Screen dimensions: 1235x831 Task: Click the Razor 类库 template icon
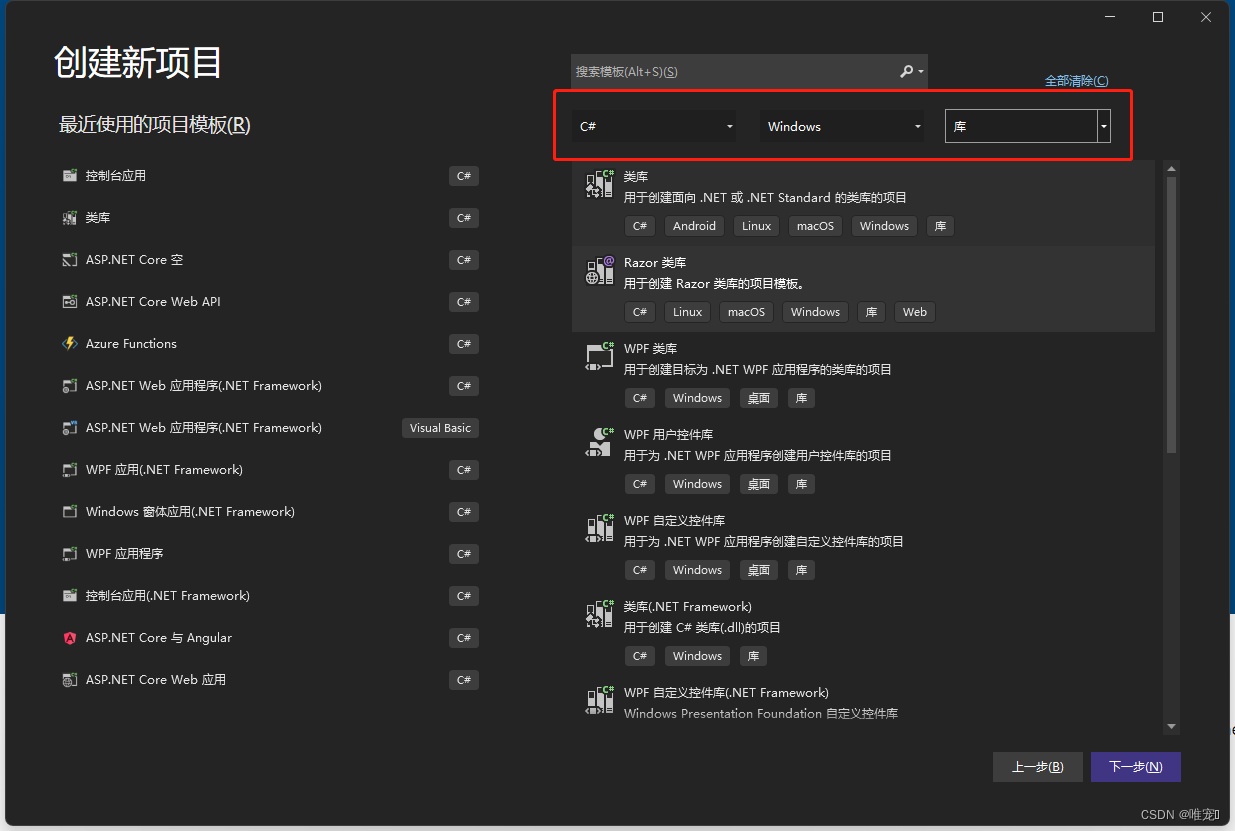coord(599,270)
